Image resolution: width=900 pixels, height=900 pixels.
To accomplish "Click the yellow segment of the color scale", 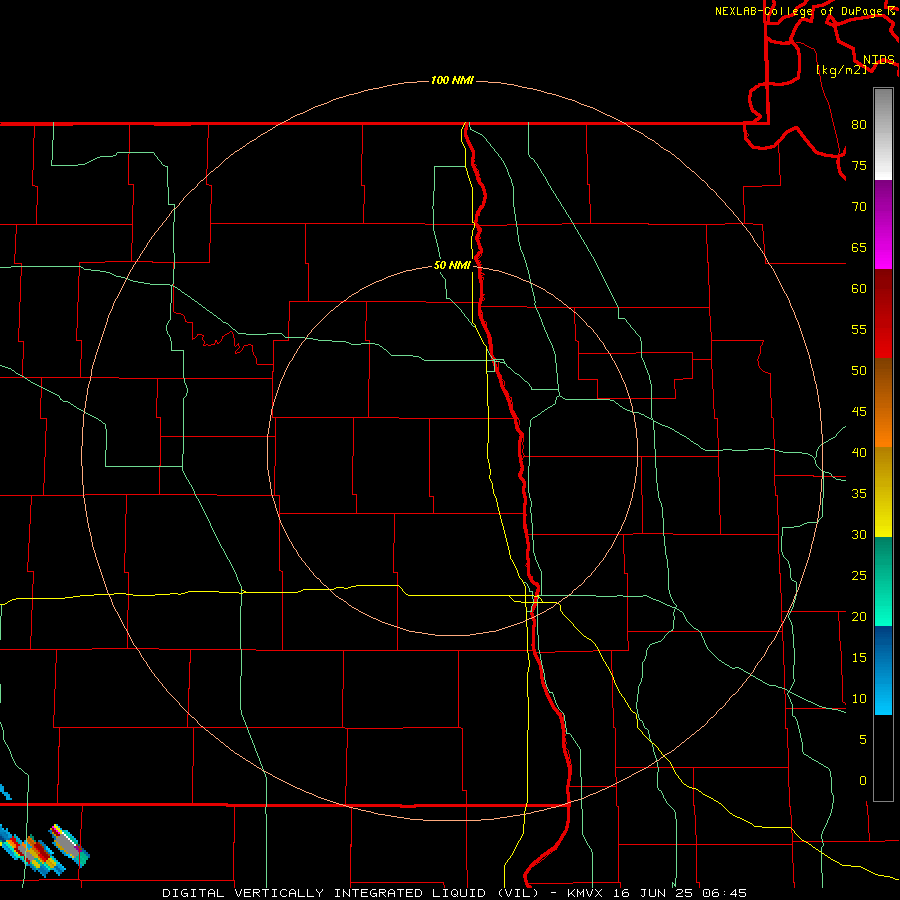I will (883, 492).
